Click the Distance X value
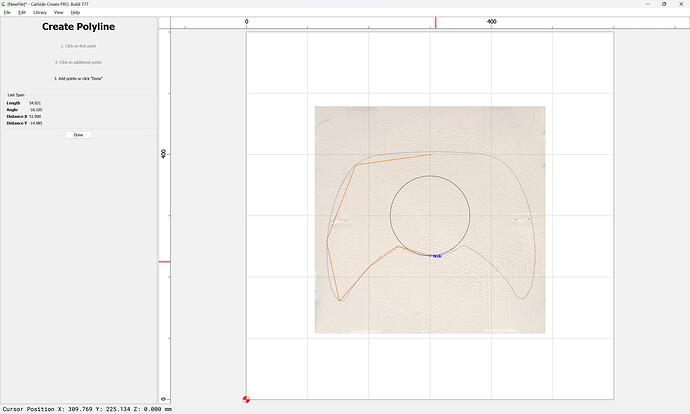This screenshot has width=690, height=414. [35, 117]
